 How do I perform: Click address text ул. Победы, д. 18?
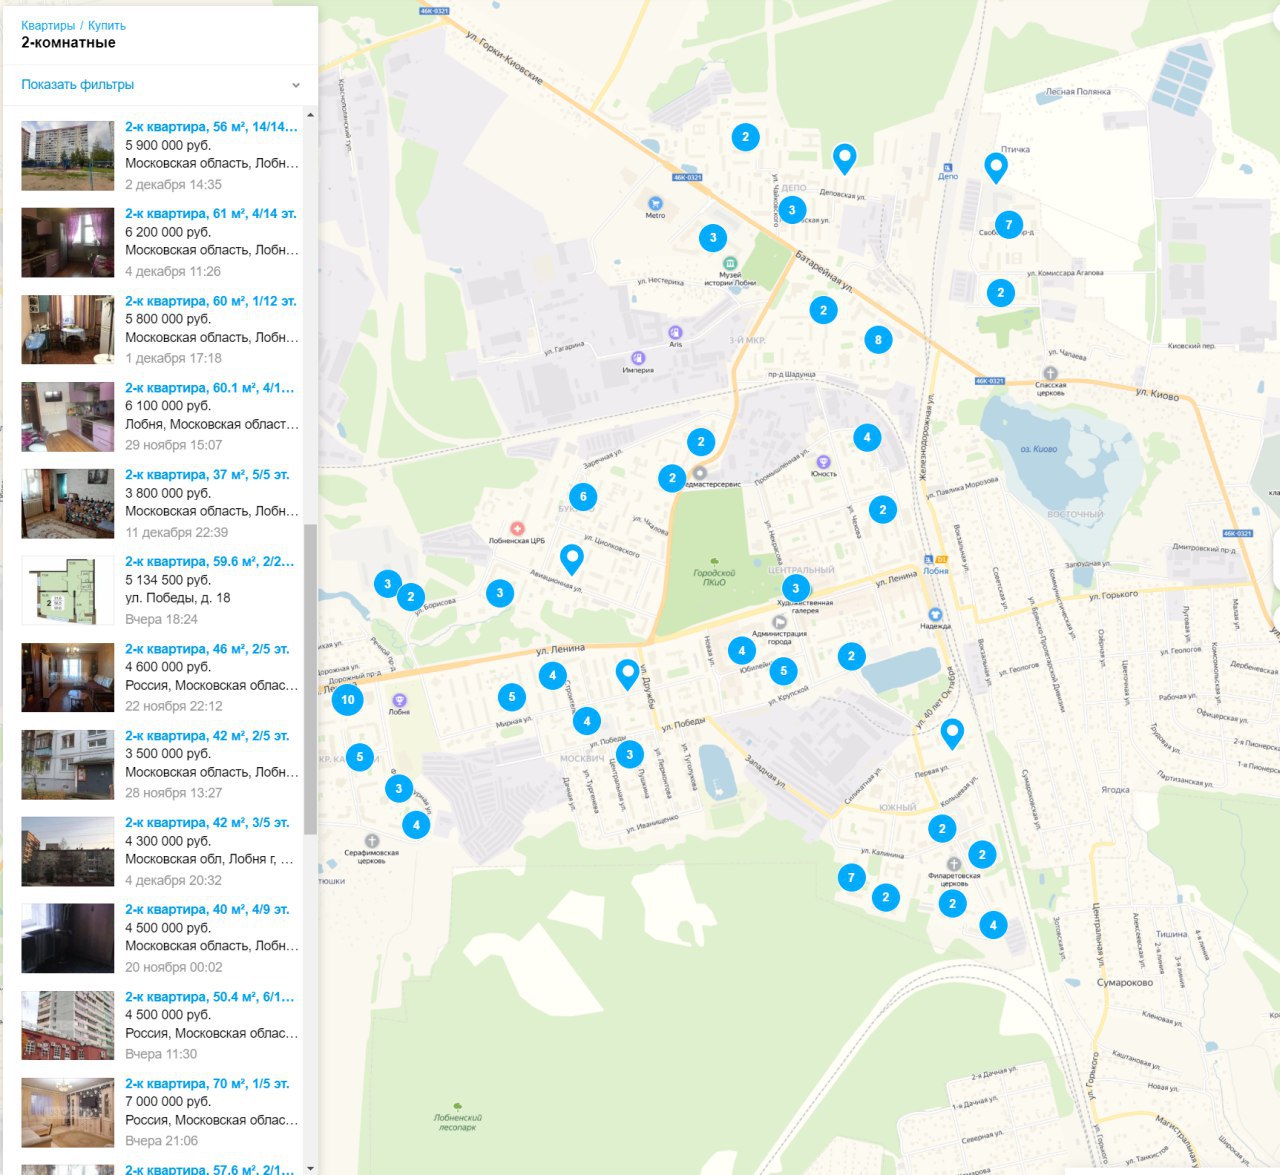tap(178, 598)
